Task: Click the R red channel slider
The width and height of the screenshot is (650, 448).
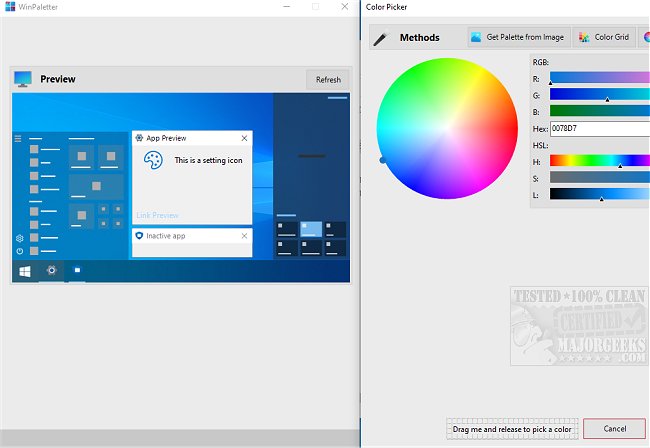Action: [x=600, y=77]
